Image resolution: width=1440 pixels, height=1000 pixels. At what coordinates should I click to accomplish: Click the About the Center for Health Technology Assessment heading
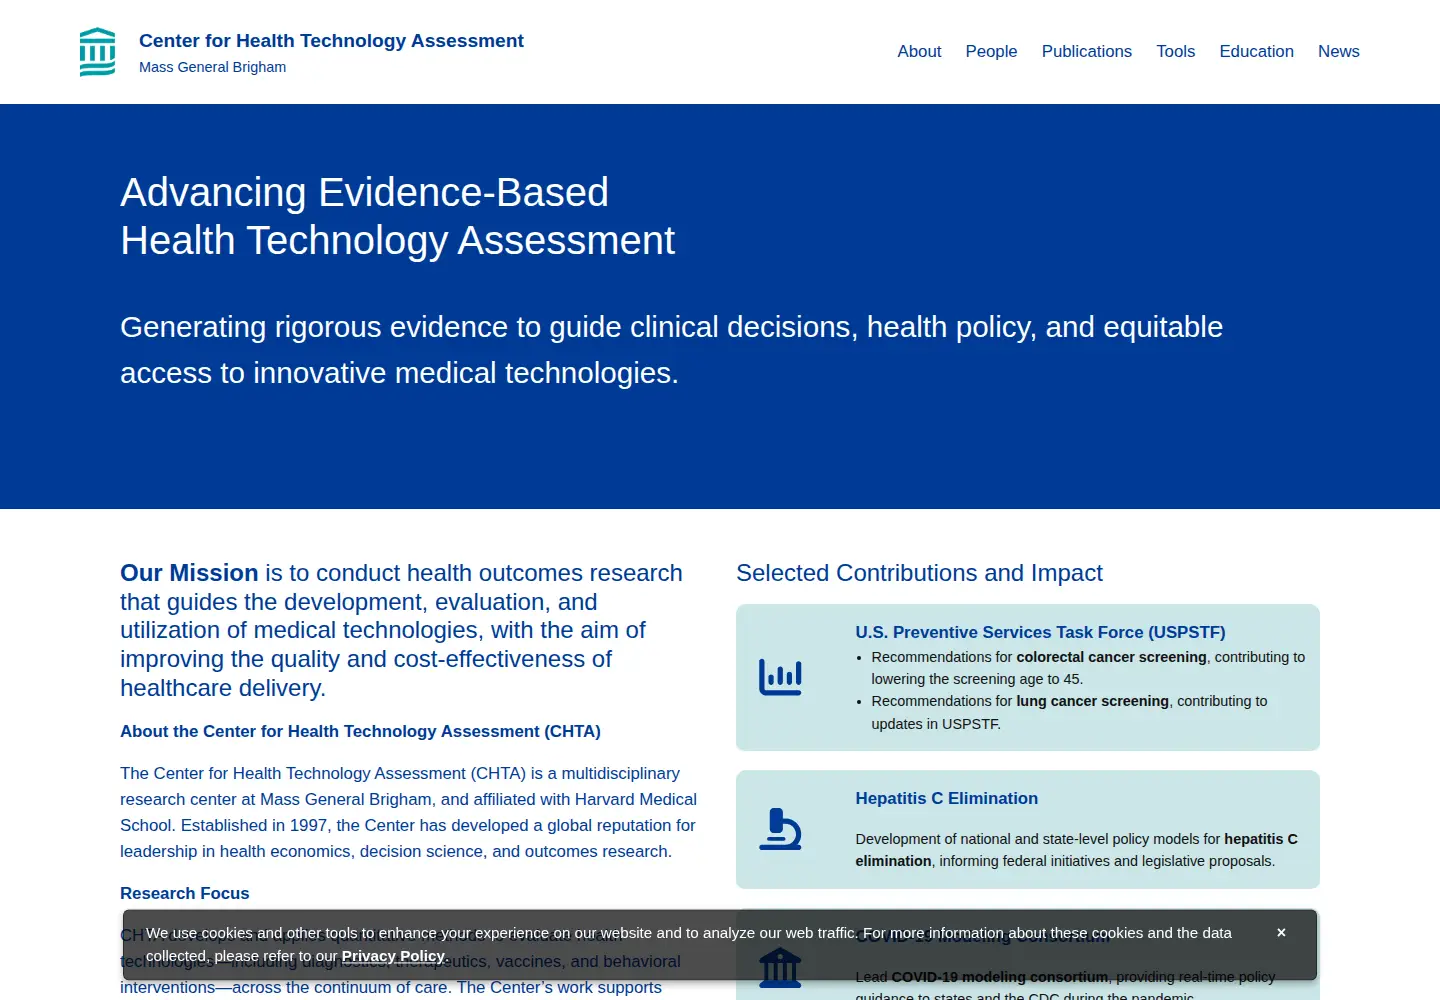[360, 731]
